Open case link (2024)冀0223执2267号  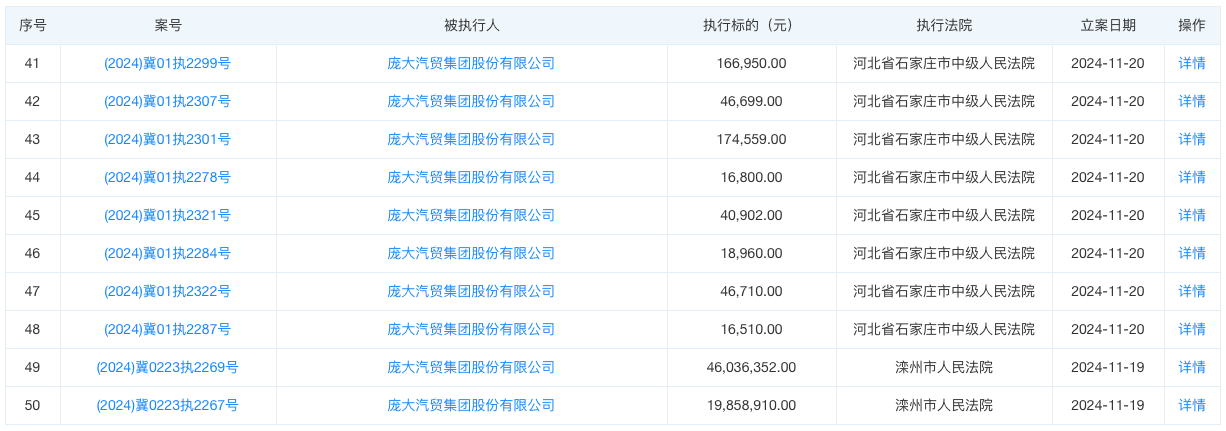(167, 405)
